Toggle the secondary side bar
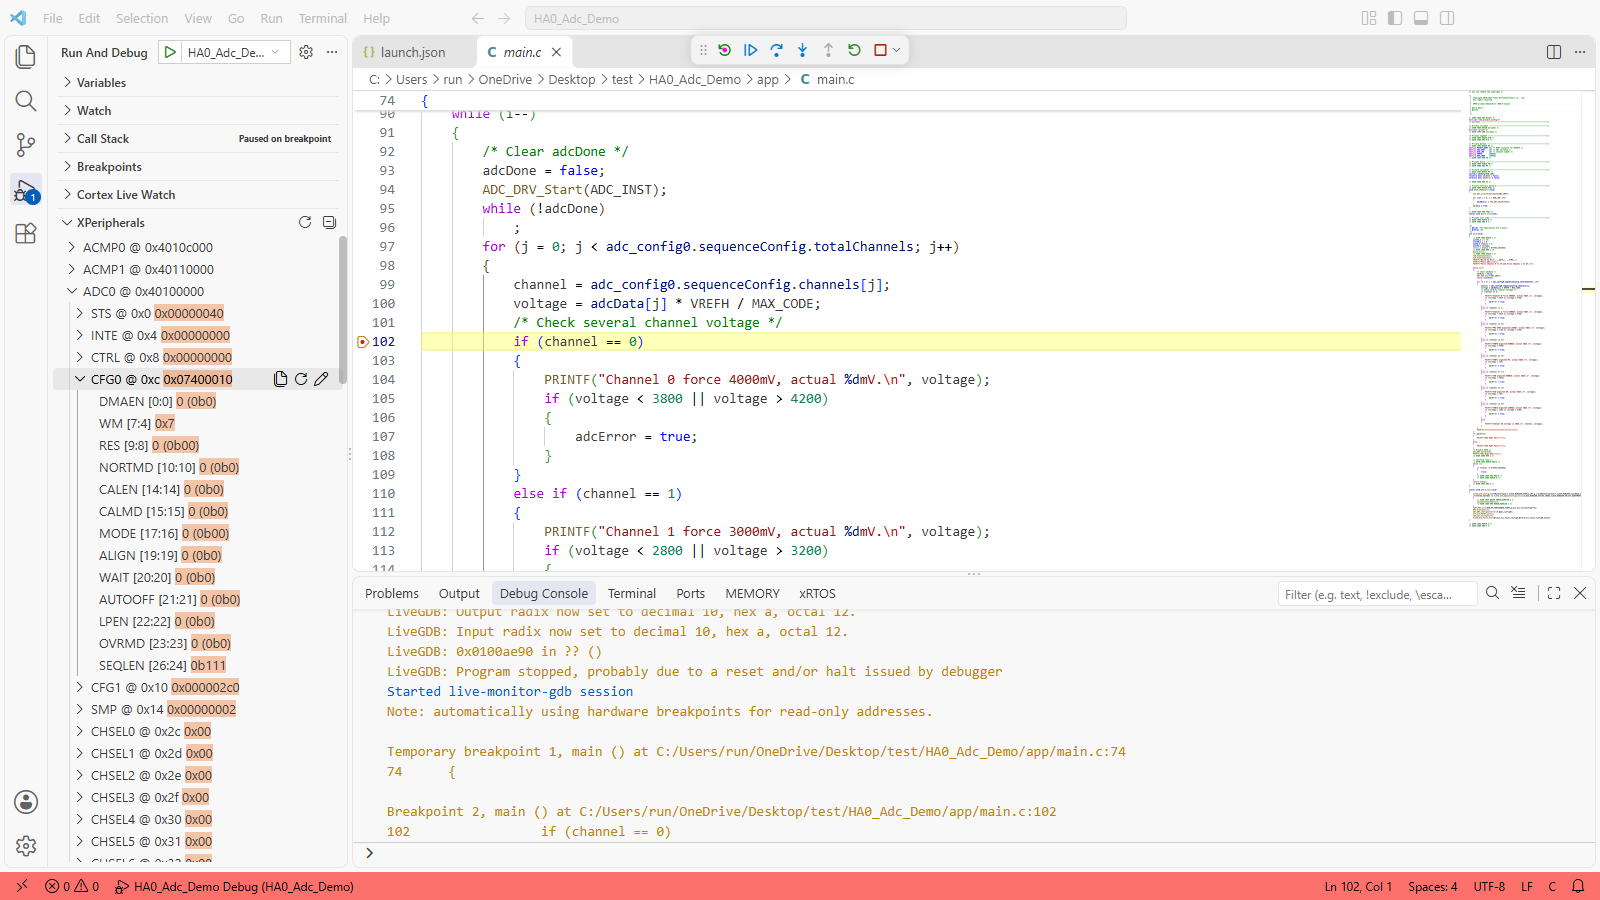This screenshot has height=900, width=1600. [x=1447, y=18]
